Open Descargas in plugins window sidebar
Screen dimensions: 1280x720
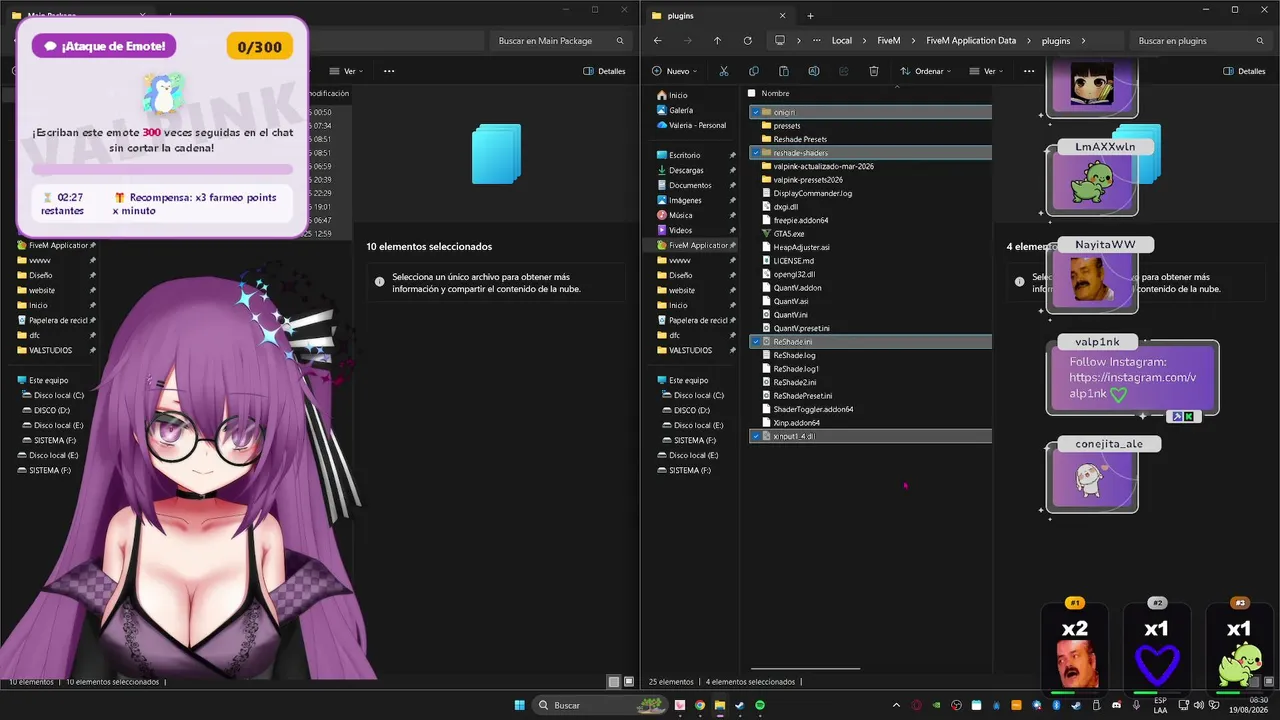coord(686,170)
